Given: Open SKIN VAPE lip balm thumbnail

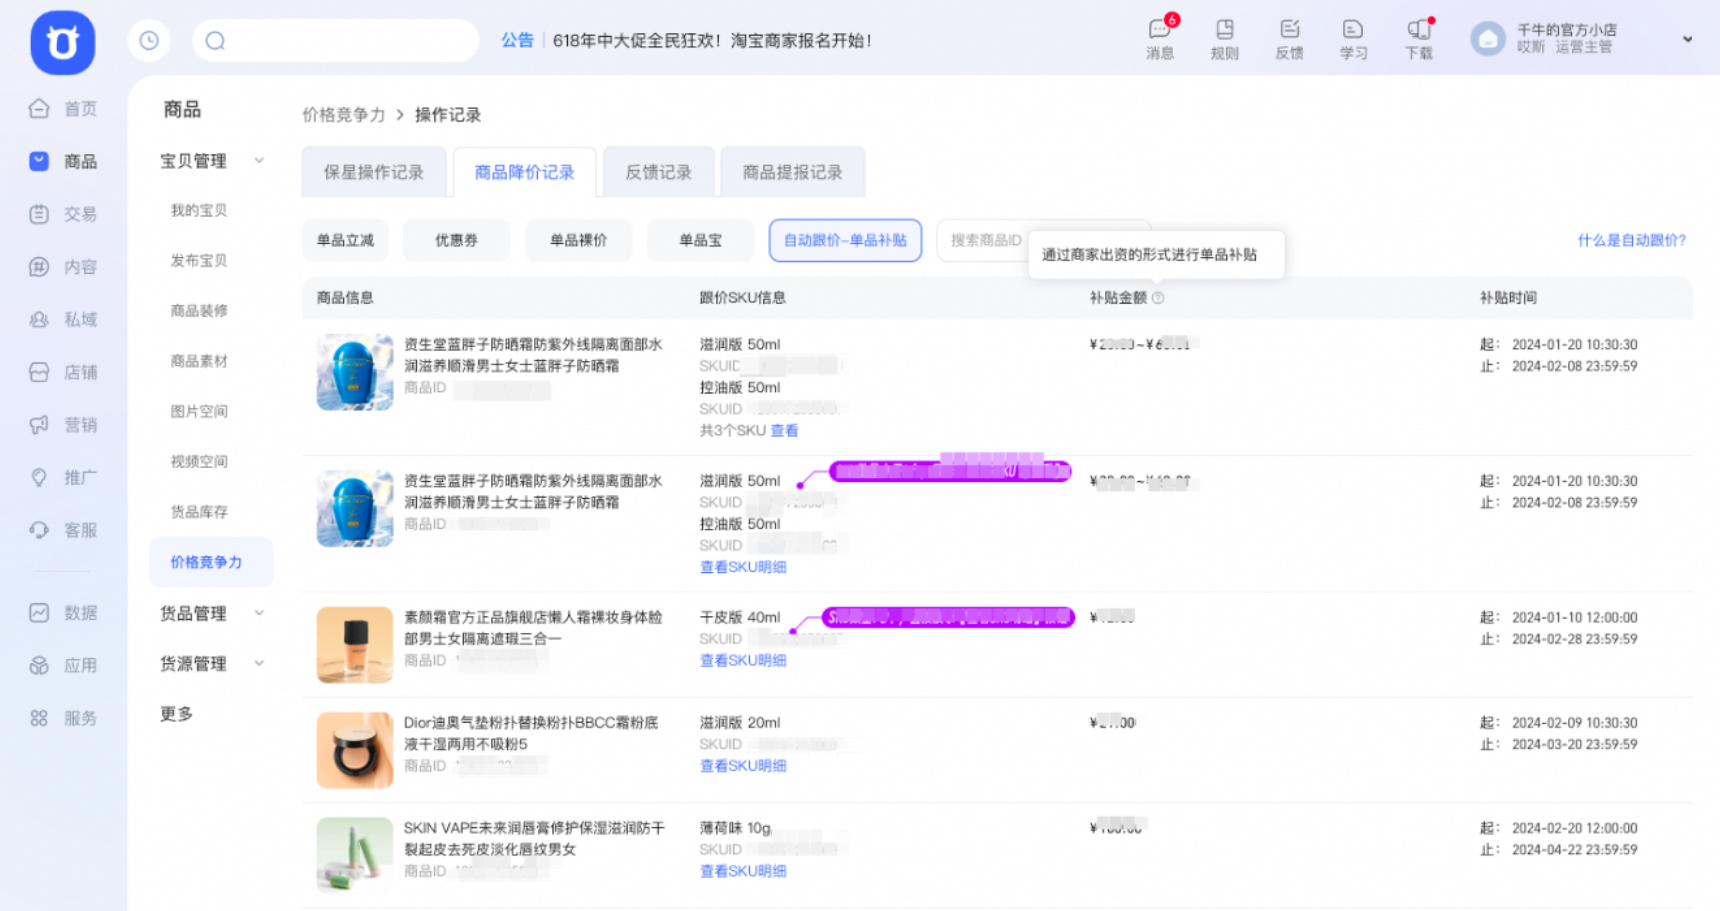Looking at the screenshot, I should click(x=355, y=855).
